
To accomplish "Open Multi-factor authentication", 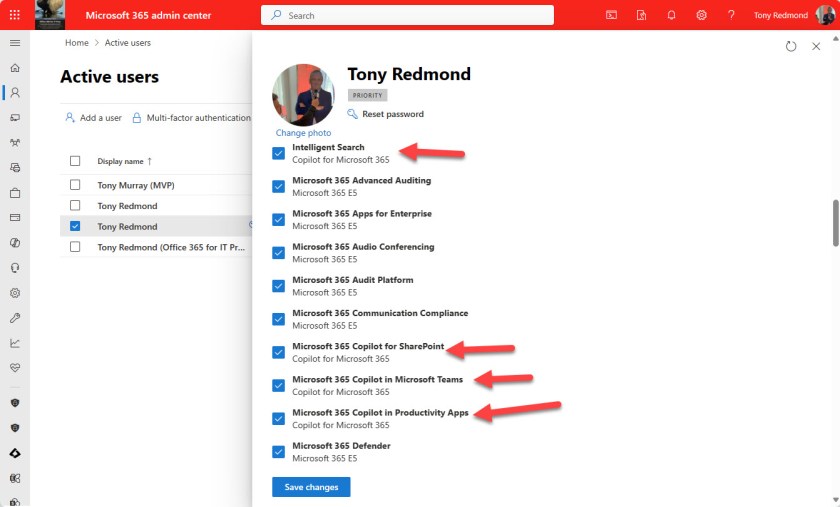I will (191, 117).
